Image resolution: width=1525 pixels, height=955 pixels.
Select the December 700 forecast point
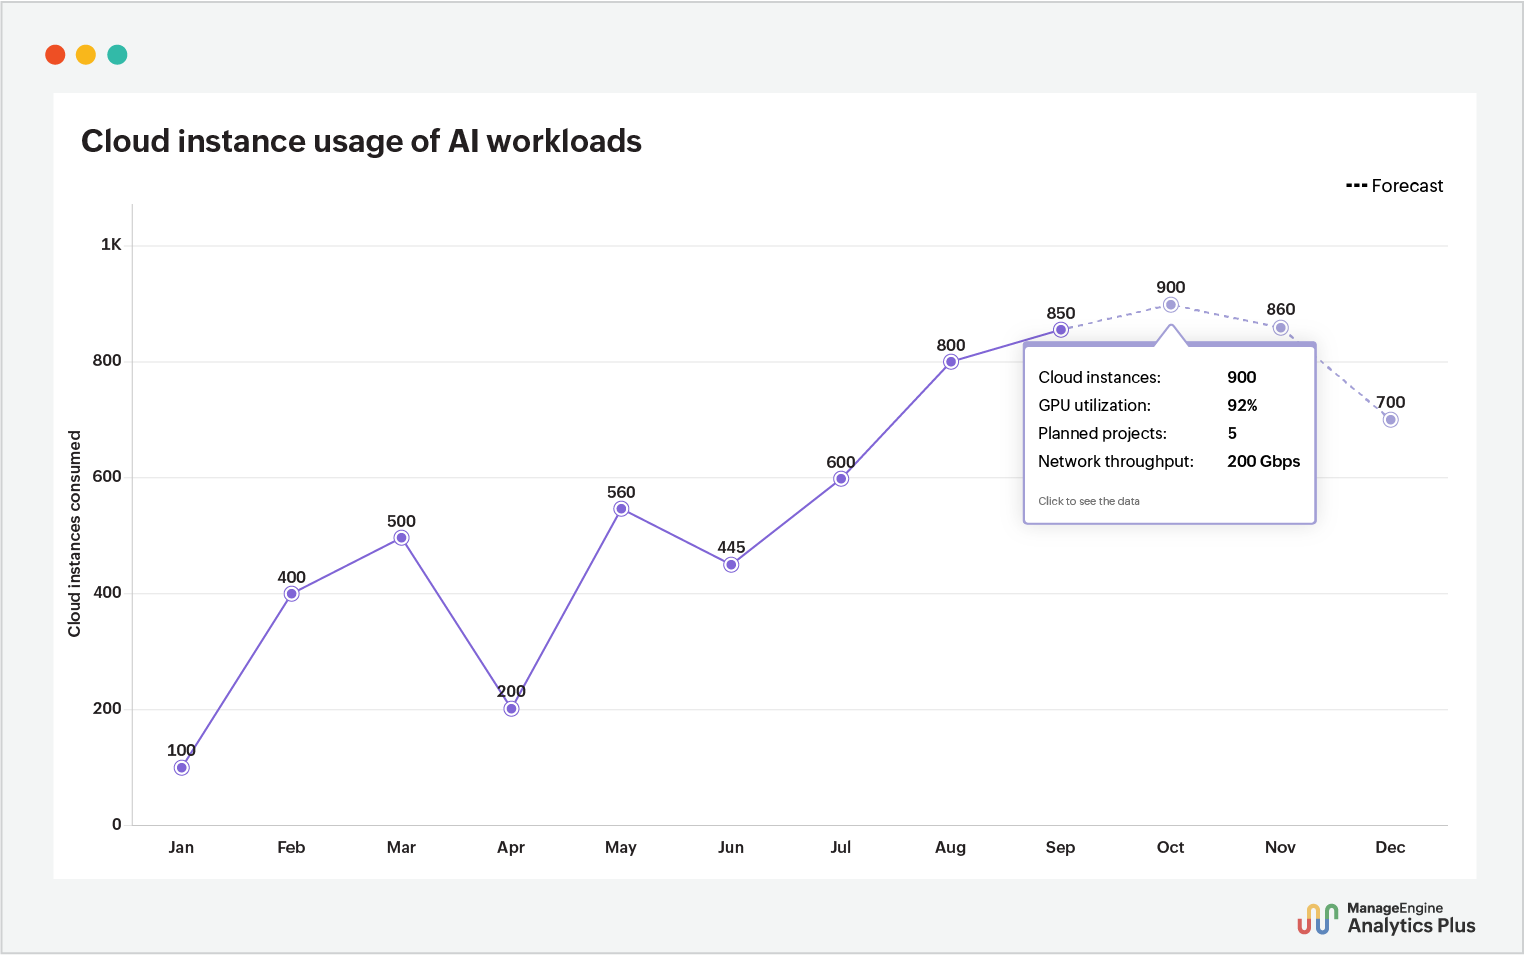click(x=1390, y=419)
